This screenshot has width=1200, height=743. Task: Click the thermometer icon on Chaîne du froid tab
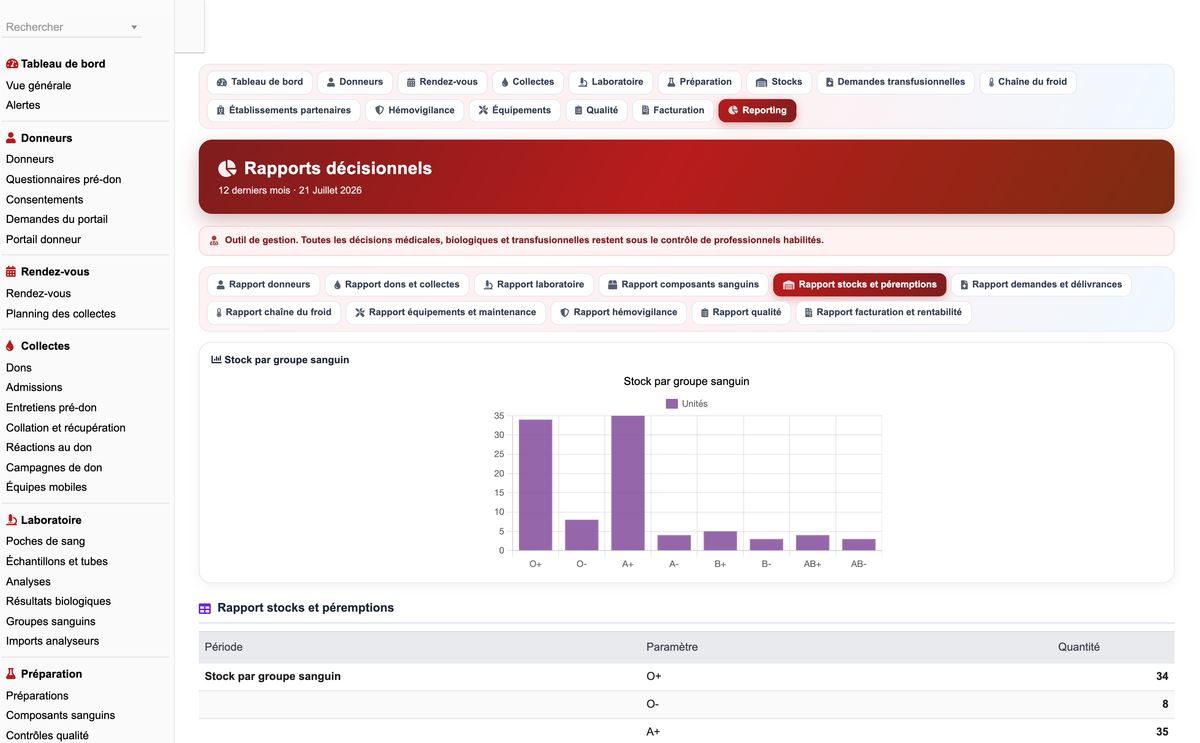[x=991, y=82]
